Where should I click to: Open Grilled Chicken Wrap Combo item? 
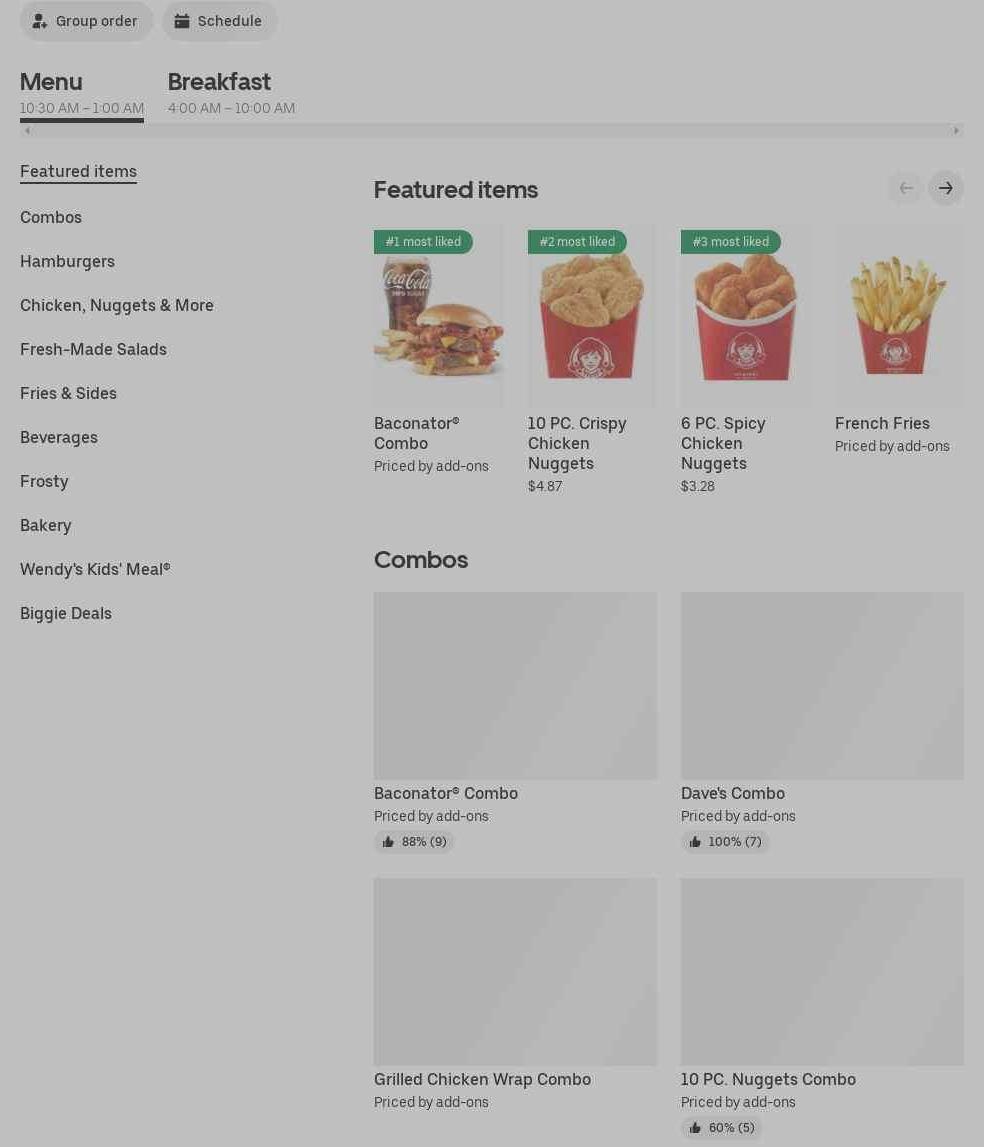(515, 993)
